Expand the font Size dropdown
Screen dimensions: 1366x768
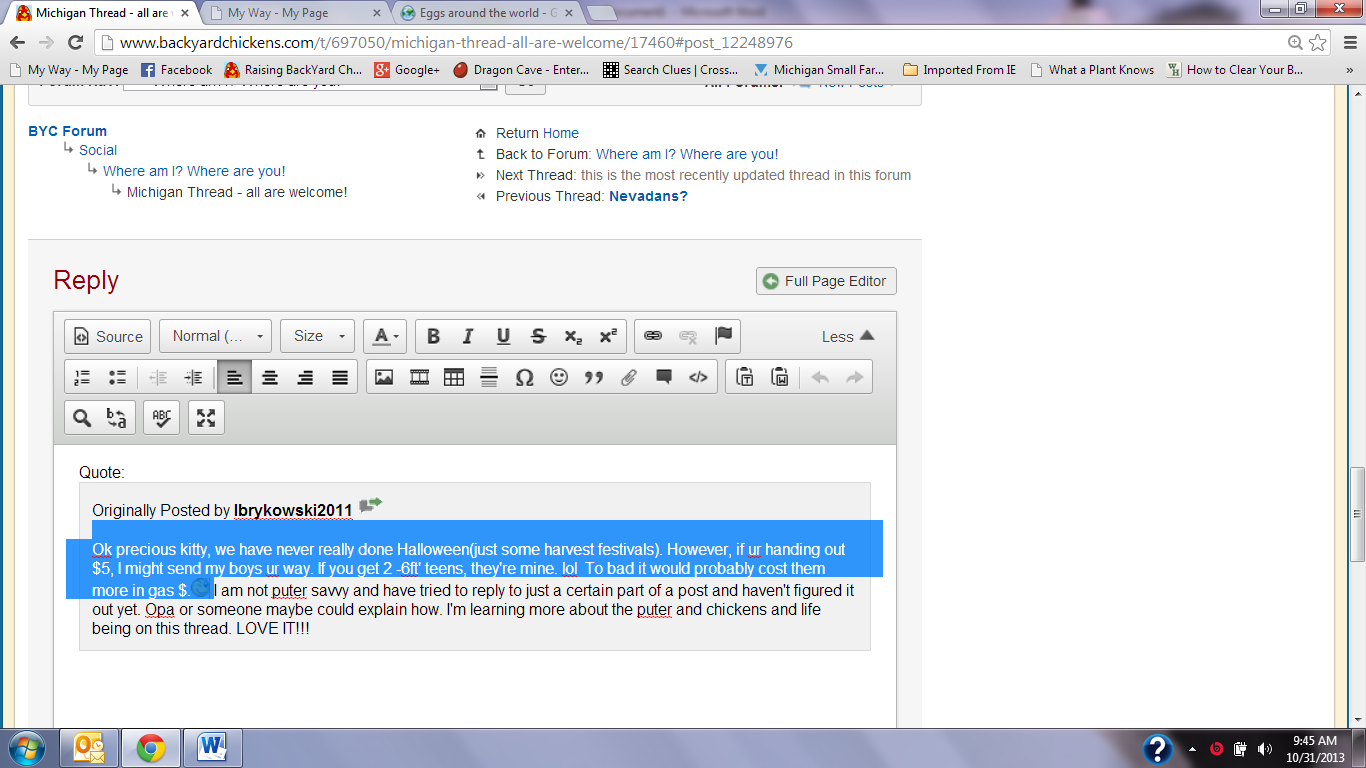tap(319, 336)
